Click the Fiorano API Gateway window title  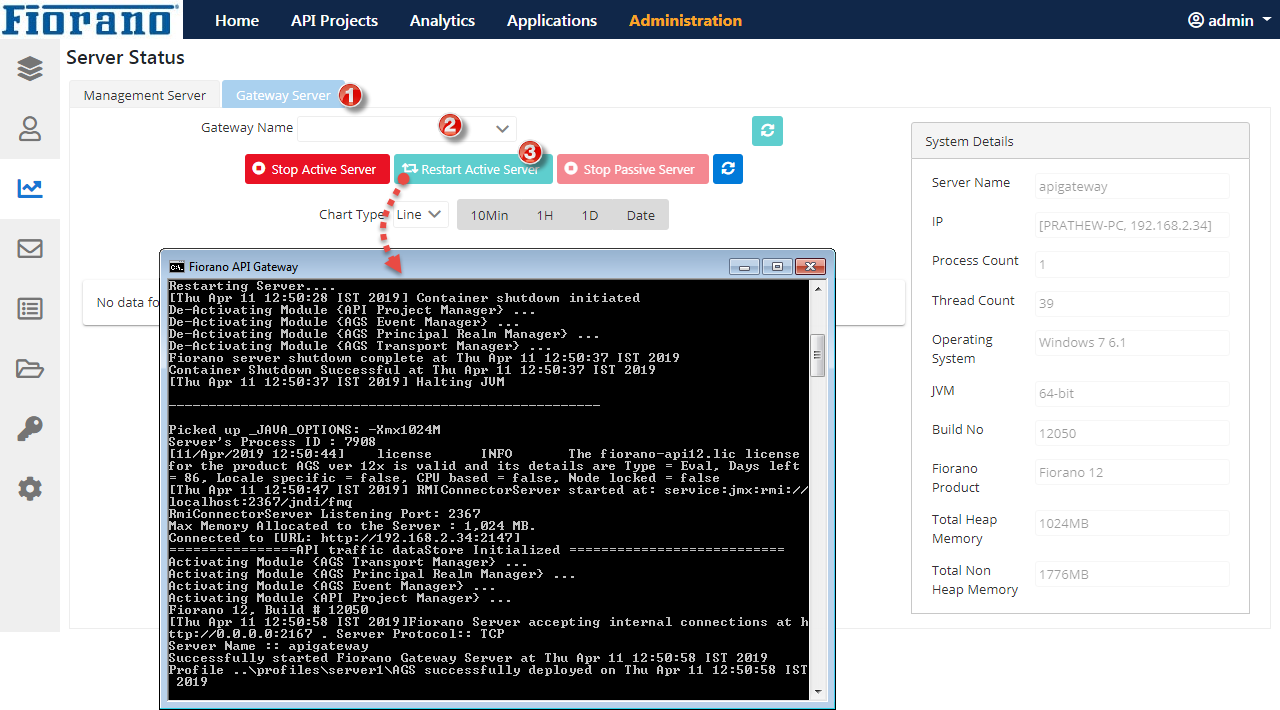243,267
